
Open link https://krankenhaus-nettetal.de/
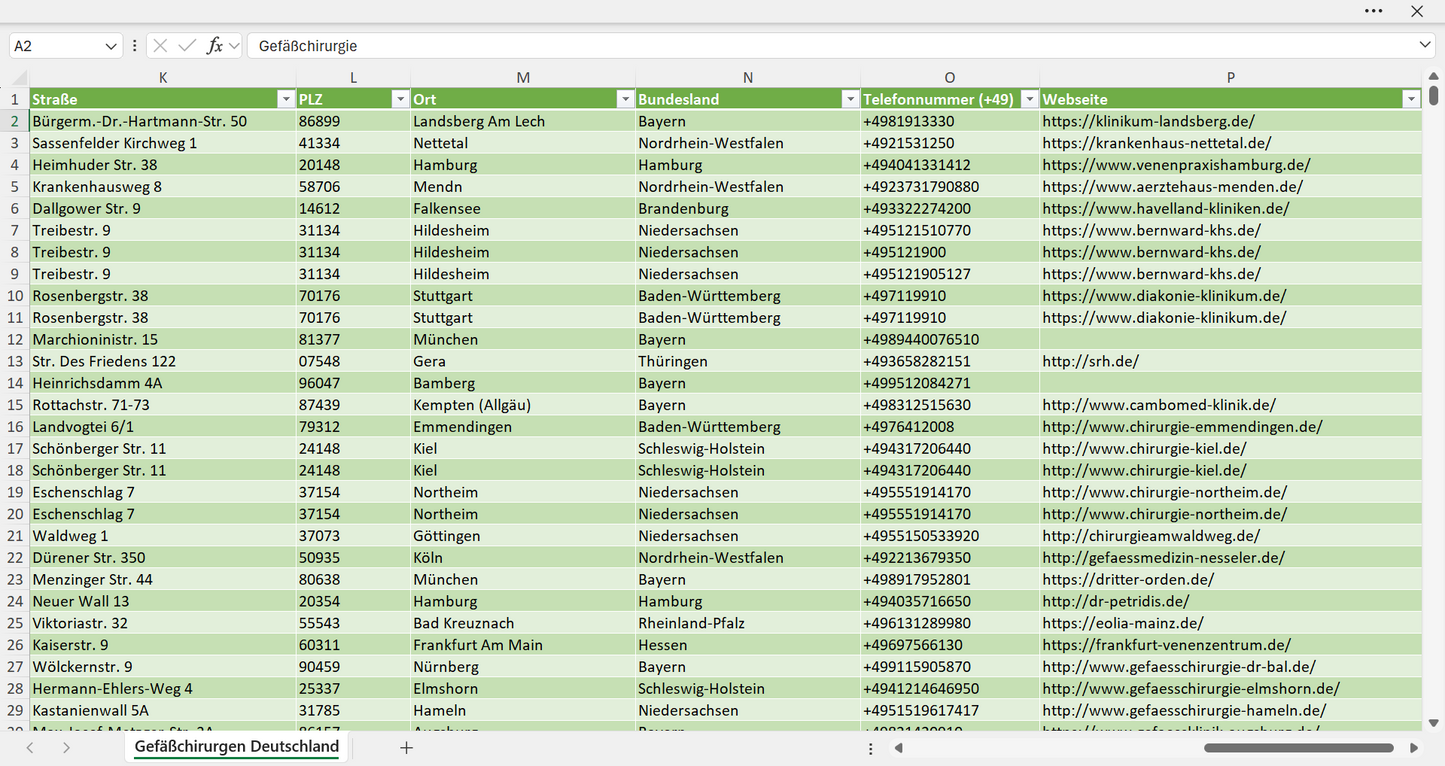(1157, 143)
